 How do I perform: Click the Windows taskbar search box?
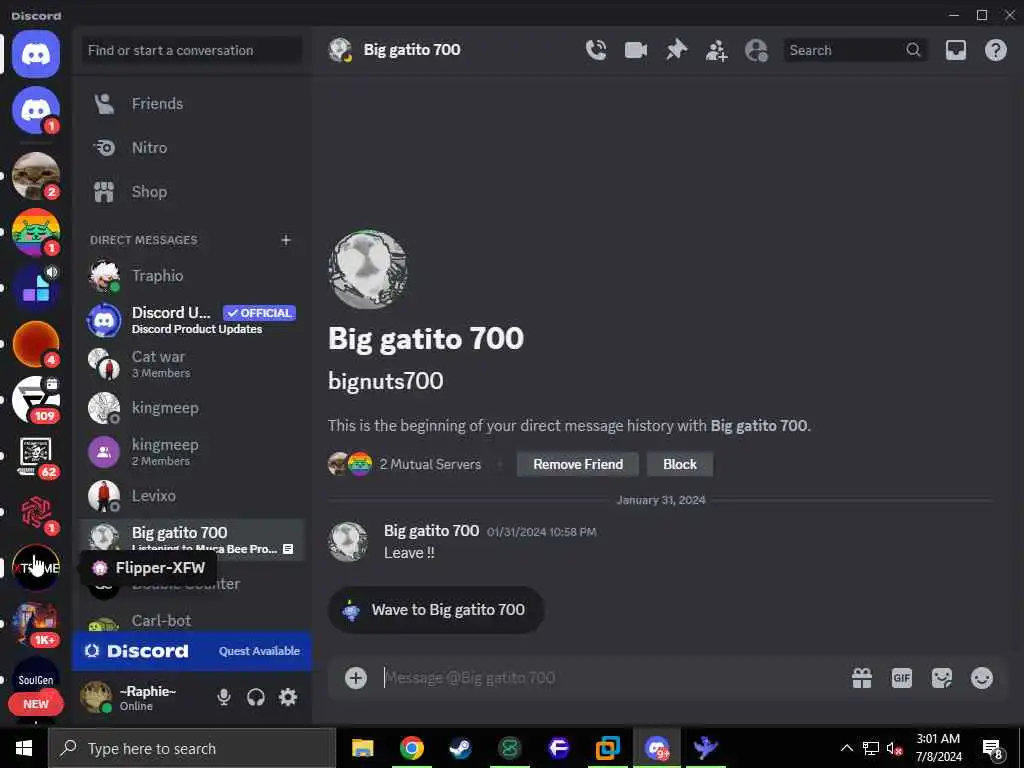click(x=192, y=748)
